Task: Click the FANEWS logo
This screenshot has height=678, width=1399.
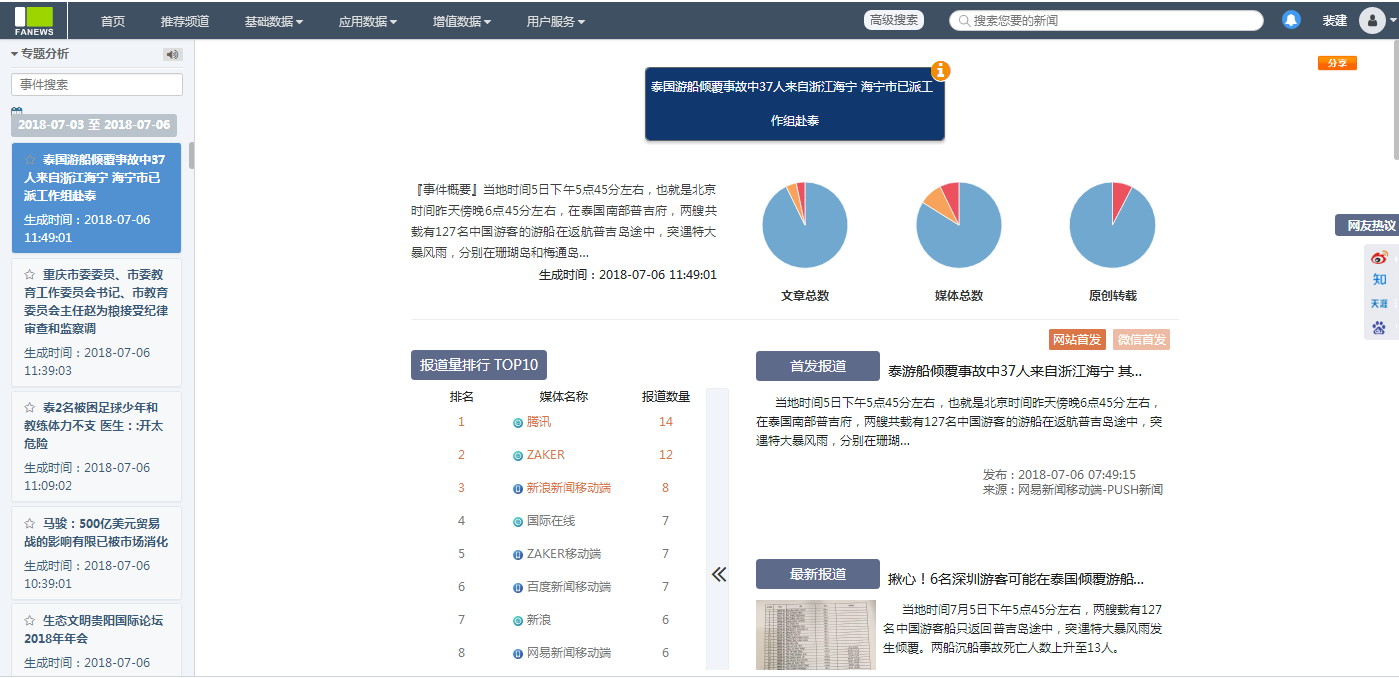Action: click(x=33, y=20)
